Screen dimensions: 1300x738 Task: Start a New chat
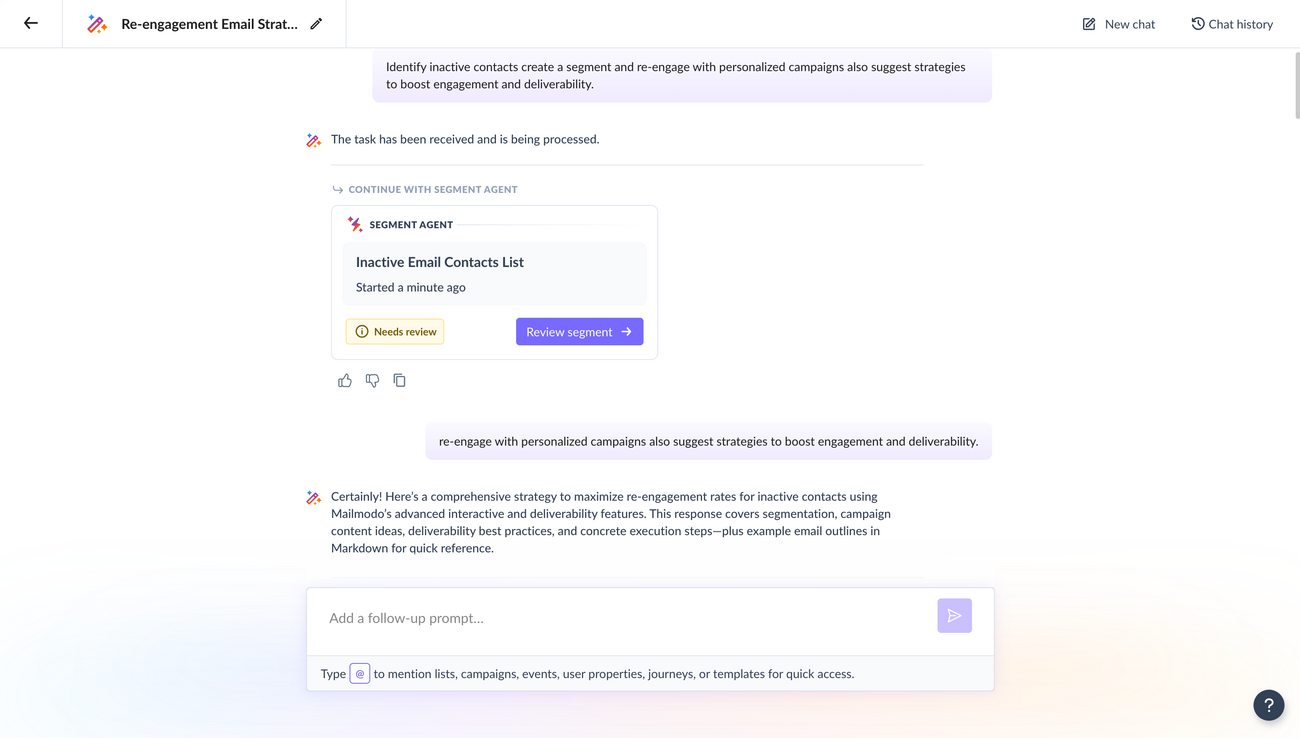click(x=1117, y=23)
